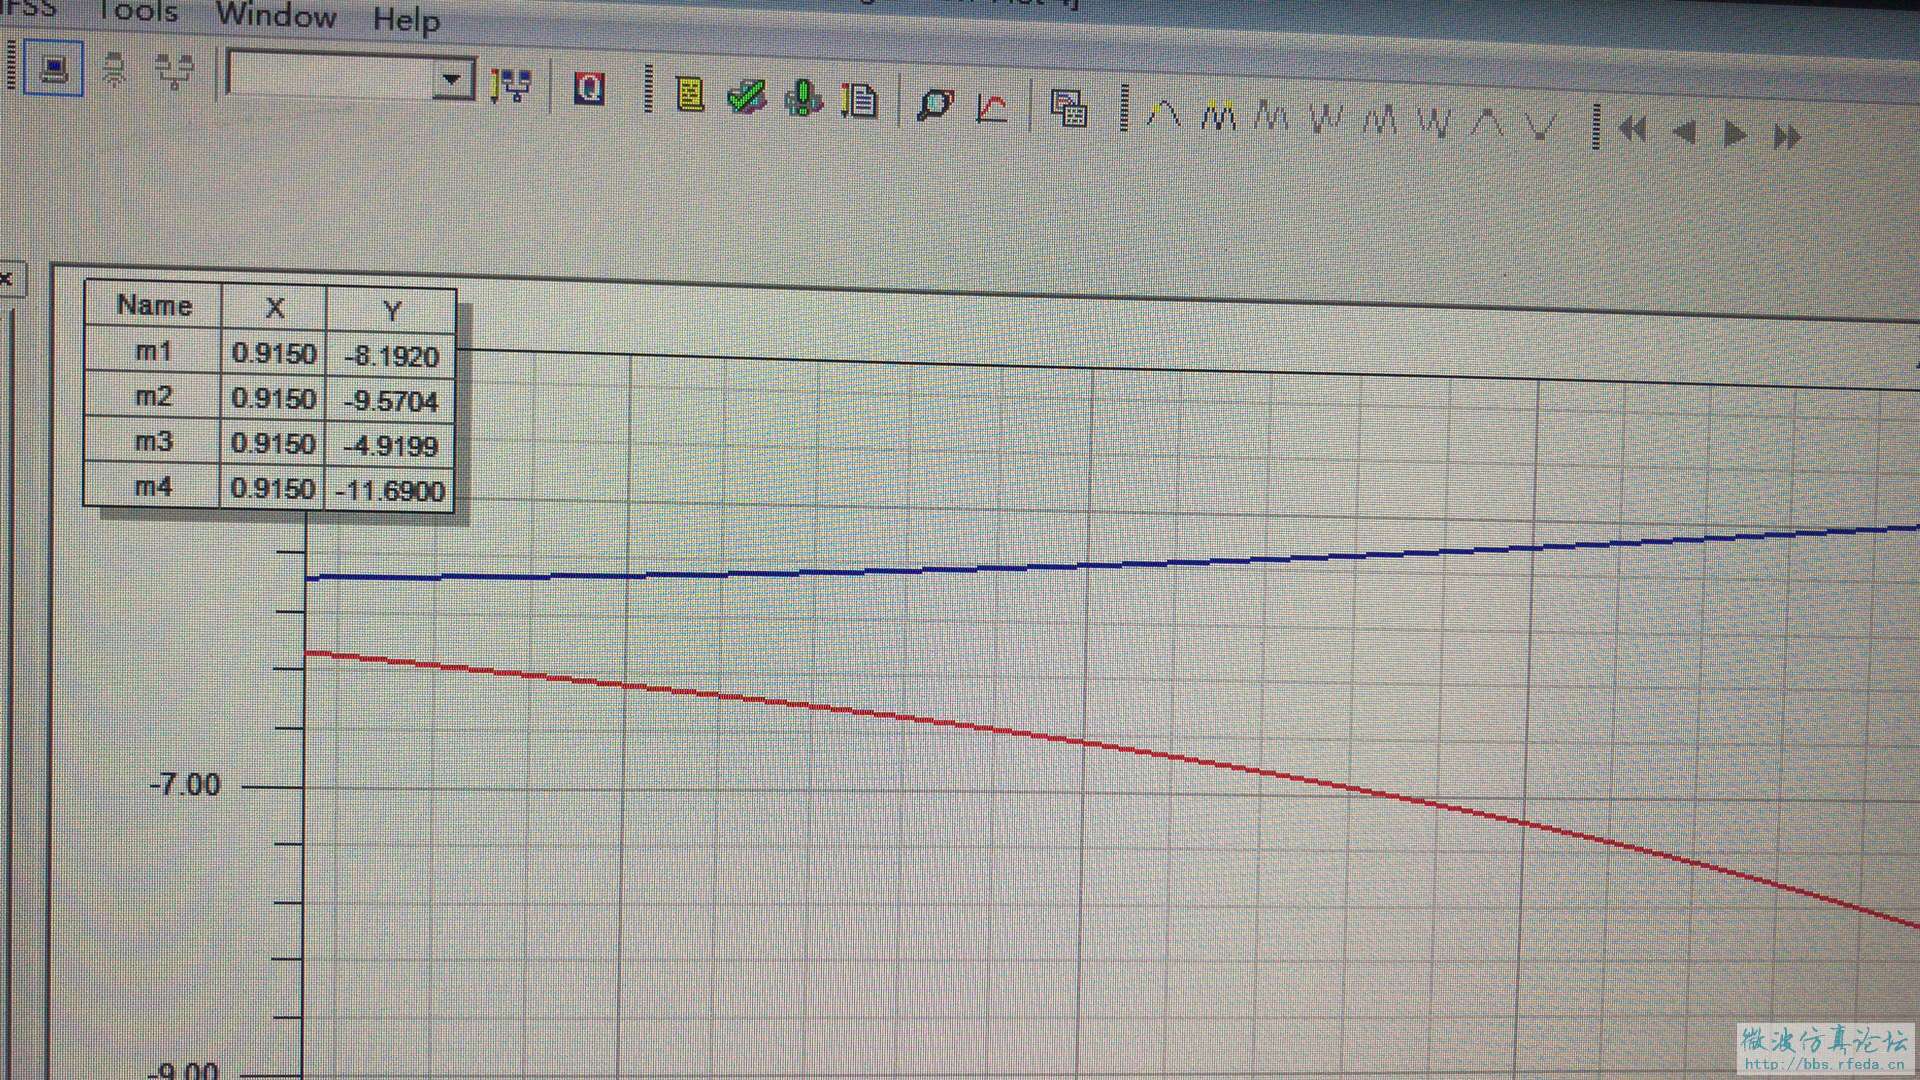Click the 0.9150 X value in m4 row
Viewport: 1920px width, 1080px height.
coord(273,488)
